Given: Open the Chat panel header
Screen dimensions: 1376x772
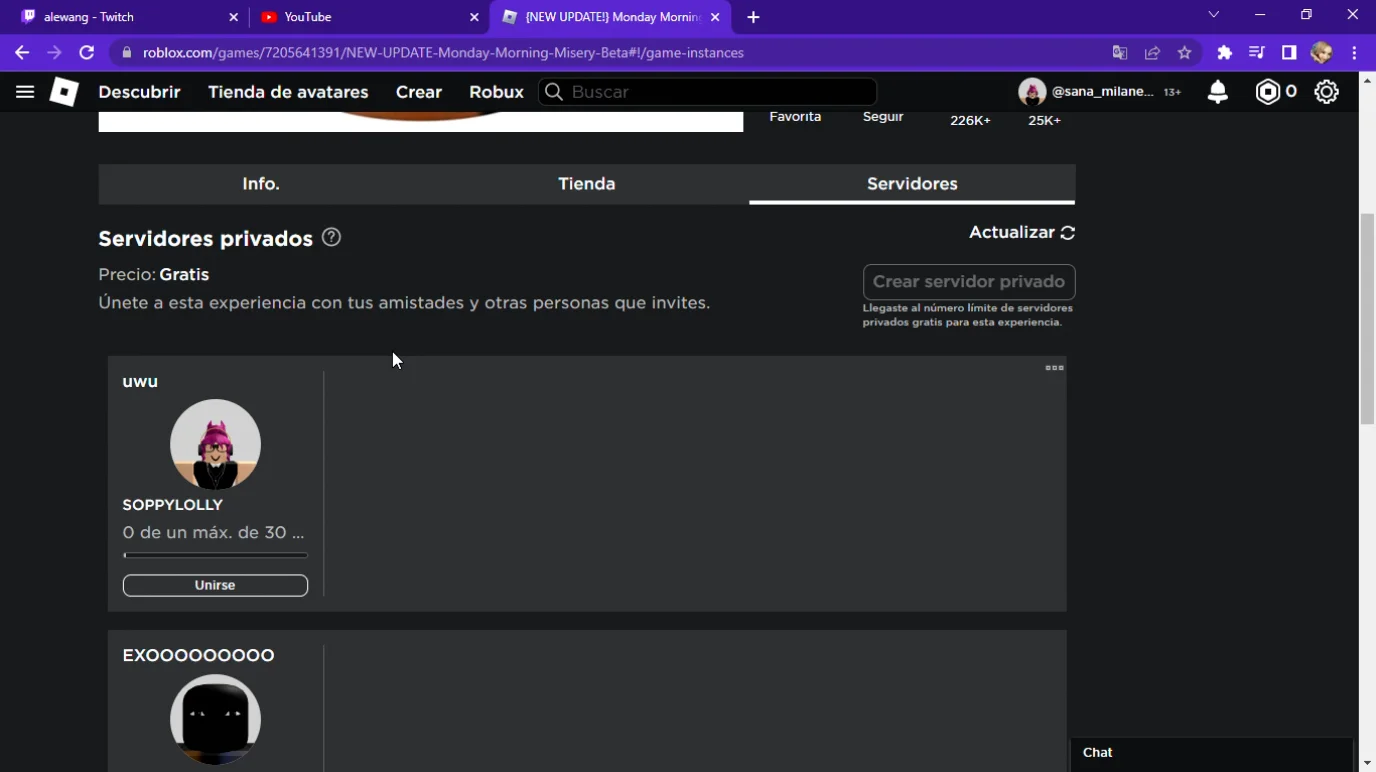Looking at the screenshot, I should pyautogui.click(x=1211, y=753).
